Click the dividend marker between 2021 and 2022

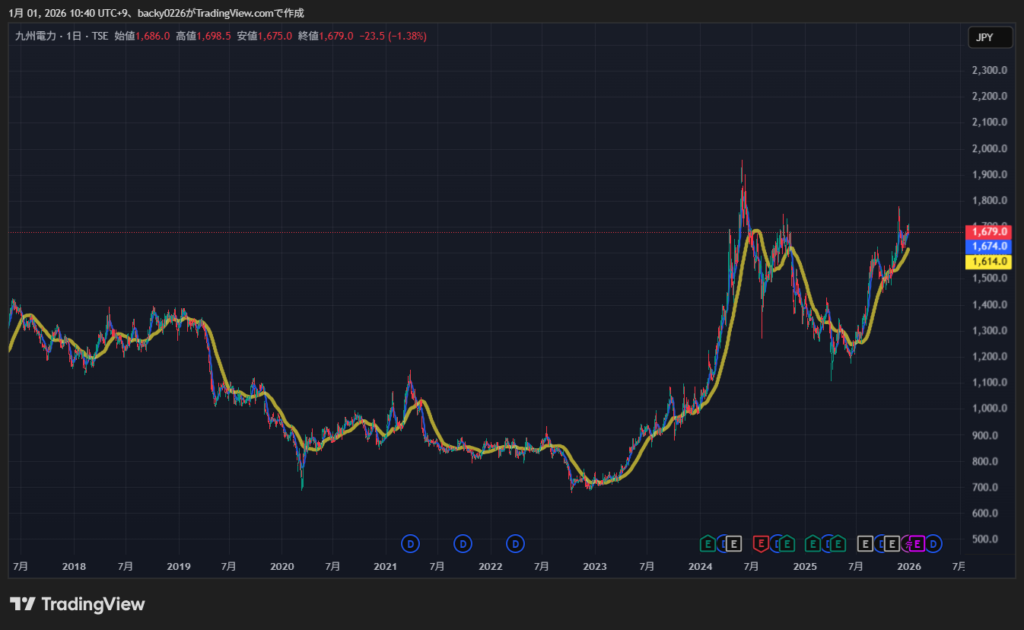462,544
